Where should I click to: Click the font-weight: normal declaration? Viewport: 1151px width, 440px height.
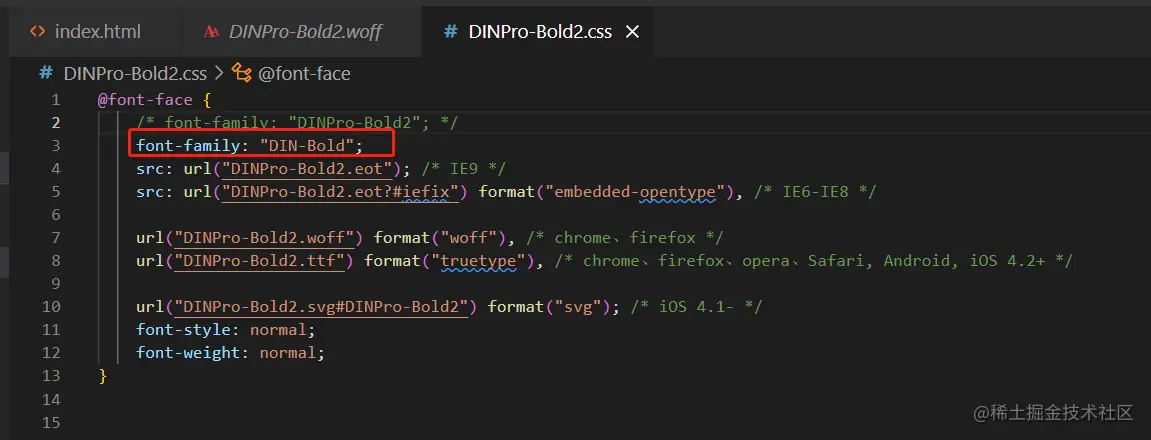pos(230,353)
